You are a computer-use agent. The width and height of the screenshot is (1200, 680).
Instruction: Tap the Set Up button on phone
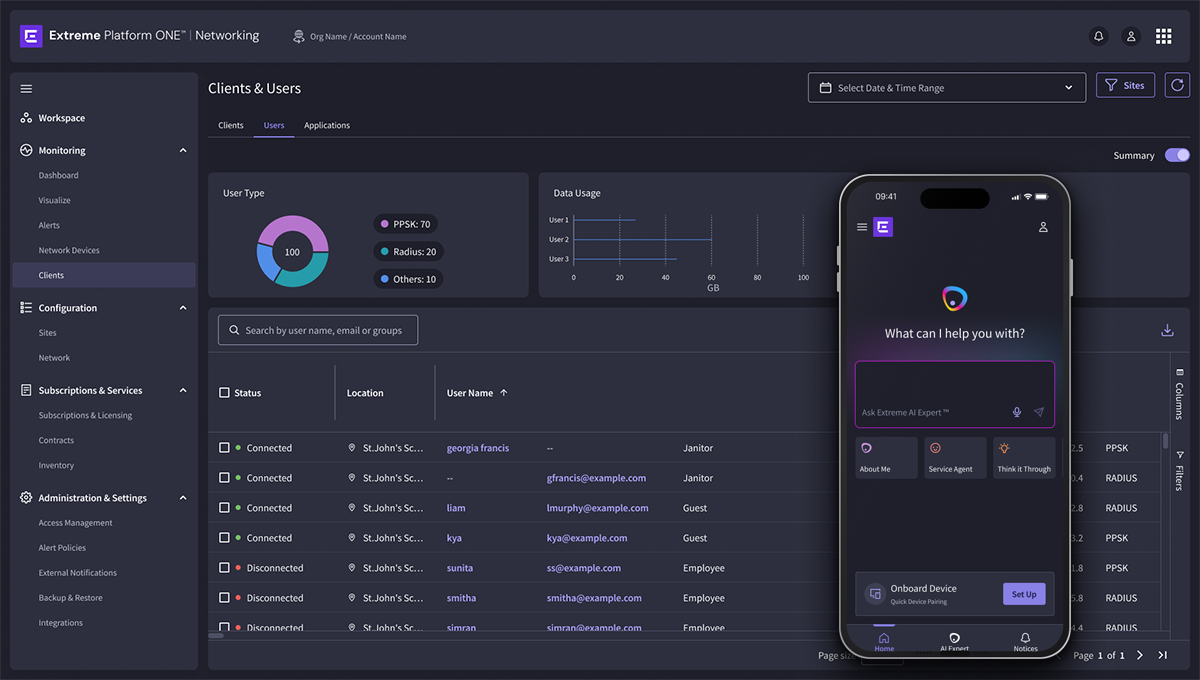pyautogui.click(x=1024, y=594)
